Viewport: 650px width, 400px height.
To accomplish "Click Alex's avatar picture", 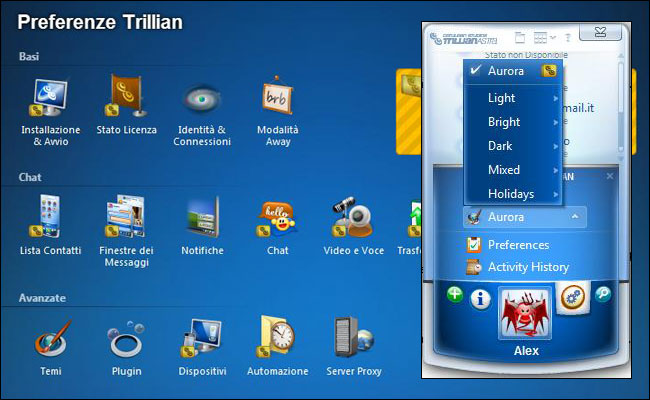I will [x=525, y=312].
